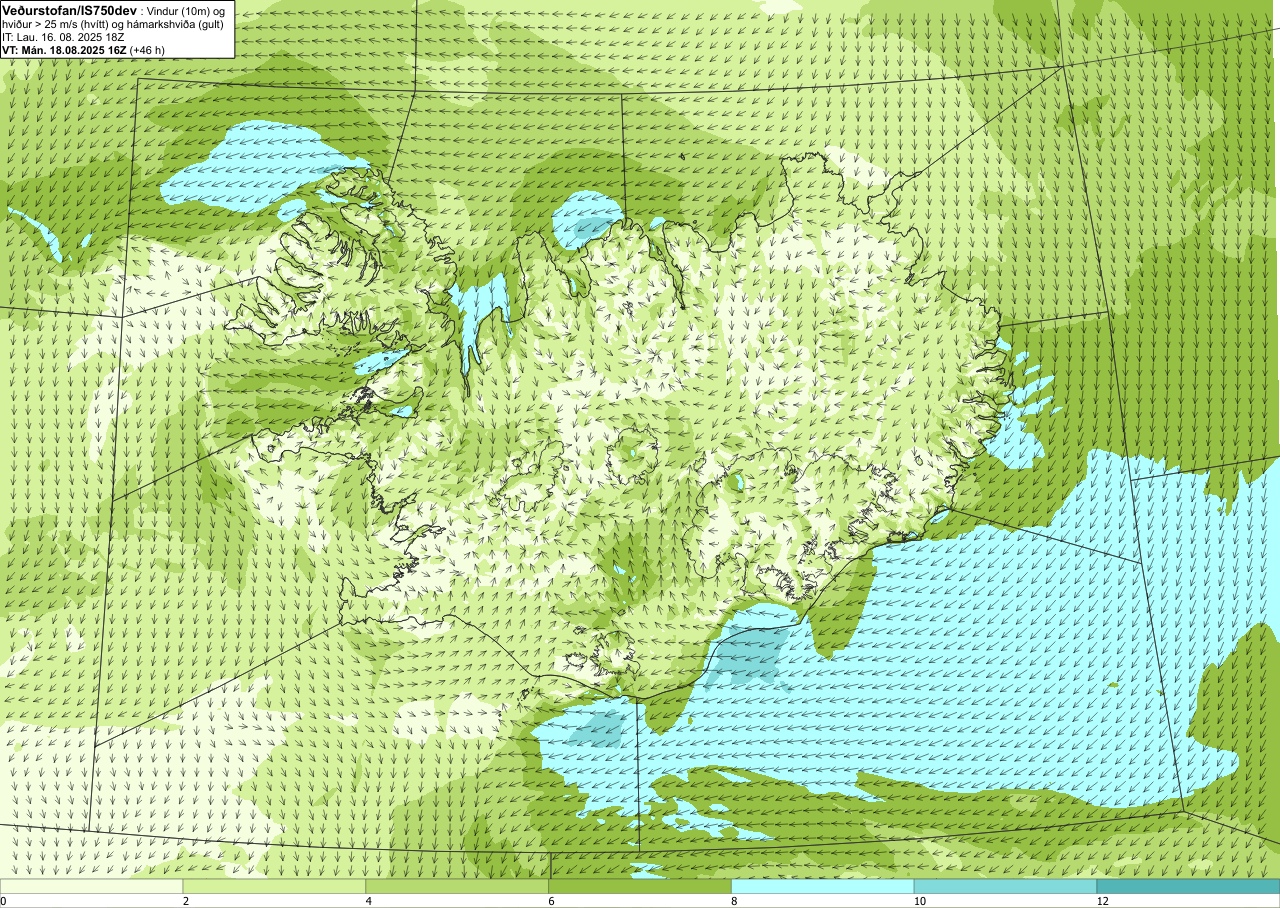This screenshot has width=1280, height=908.
Task: Click the light cyan 8–10 legend swatch
Action: (823, 886)
